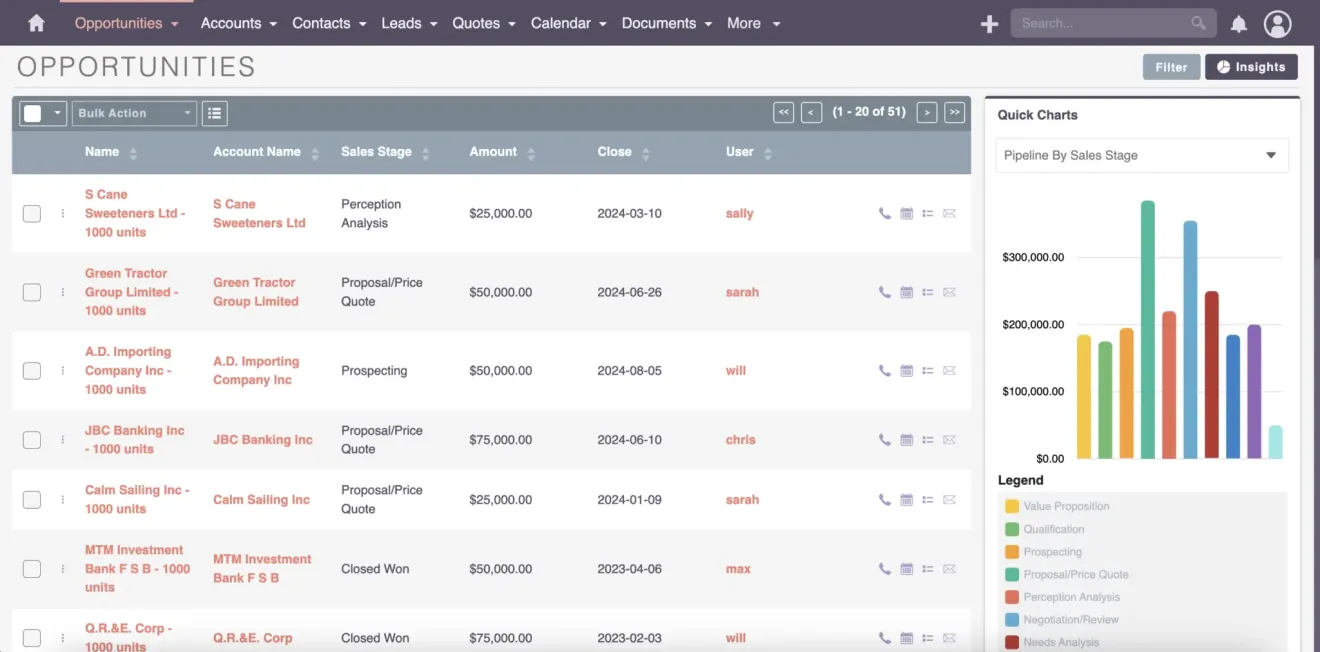Click the Filter button
The height and width of the screenshot is (652, 1320).
tap(1171, 66)
